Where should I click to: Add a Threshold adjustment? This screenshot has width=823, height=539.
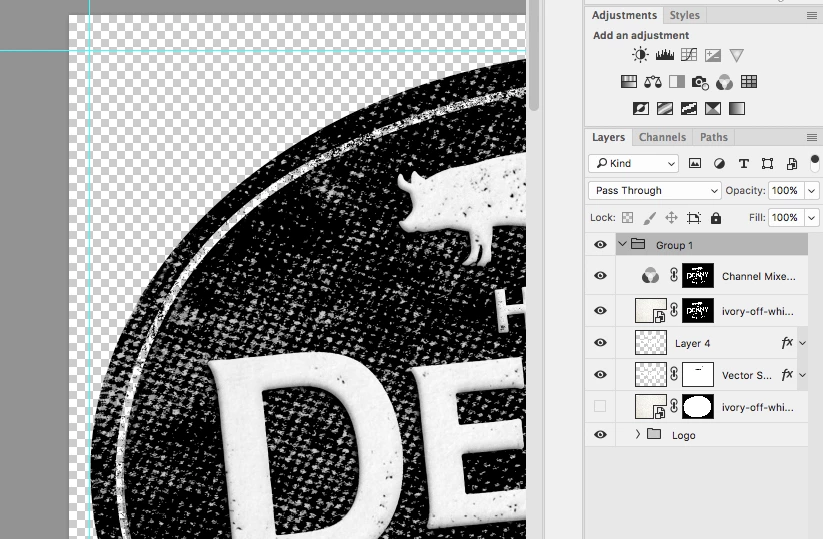point(689,109)
